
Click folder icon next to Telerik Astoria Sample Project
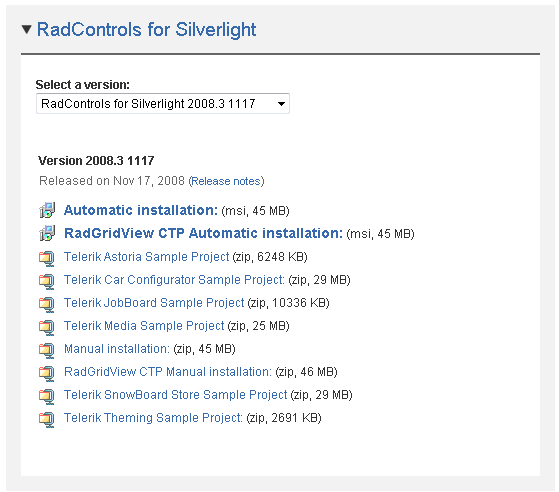click(x=47, y=258)
